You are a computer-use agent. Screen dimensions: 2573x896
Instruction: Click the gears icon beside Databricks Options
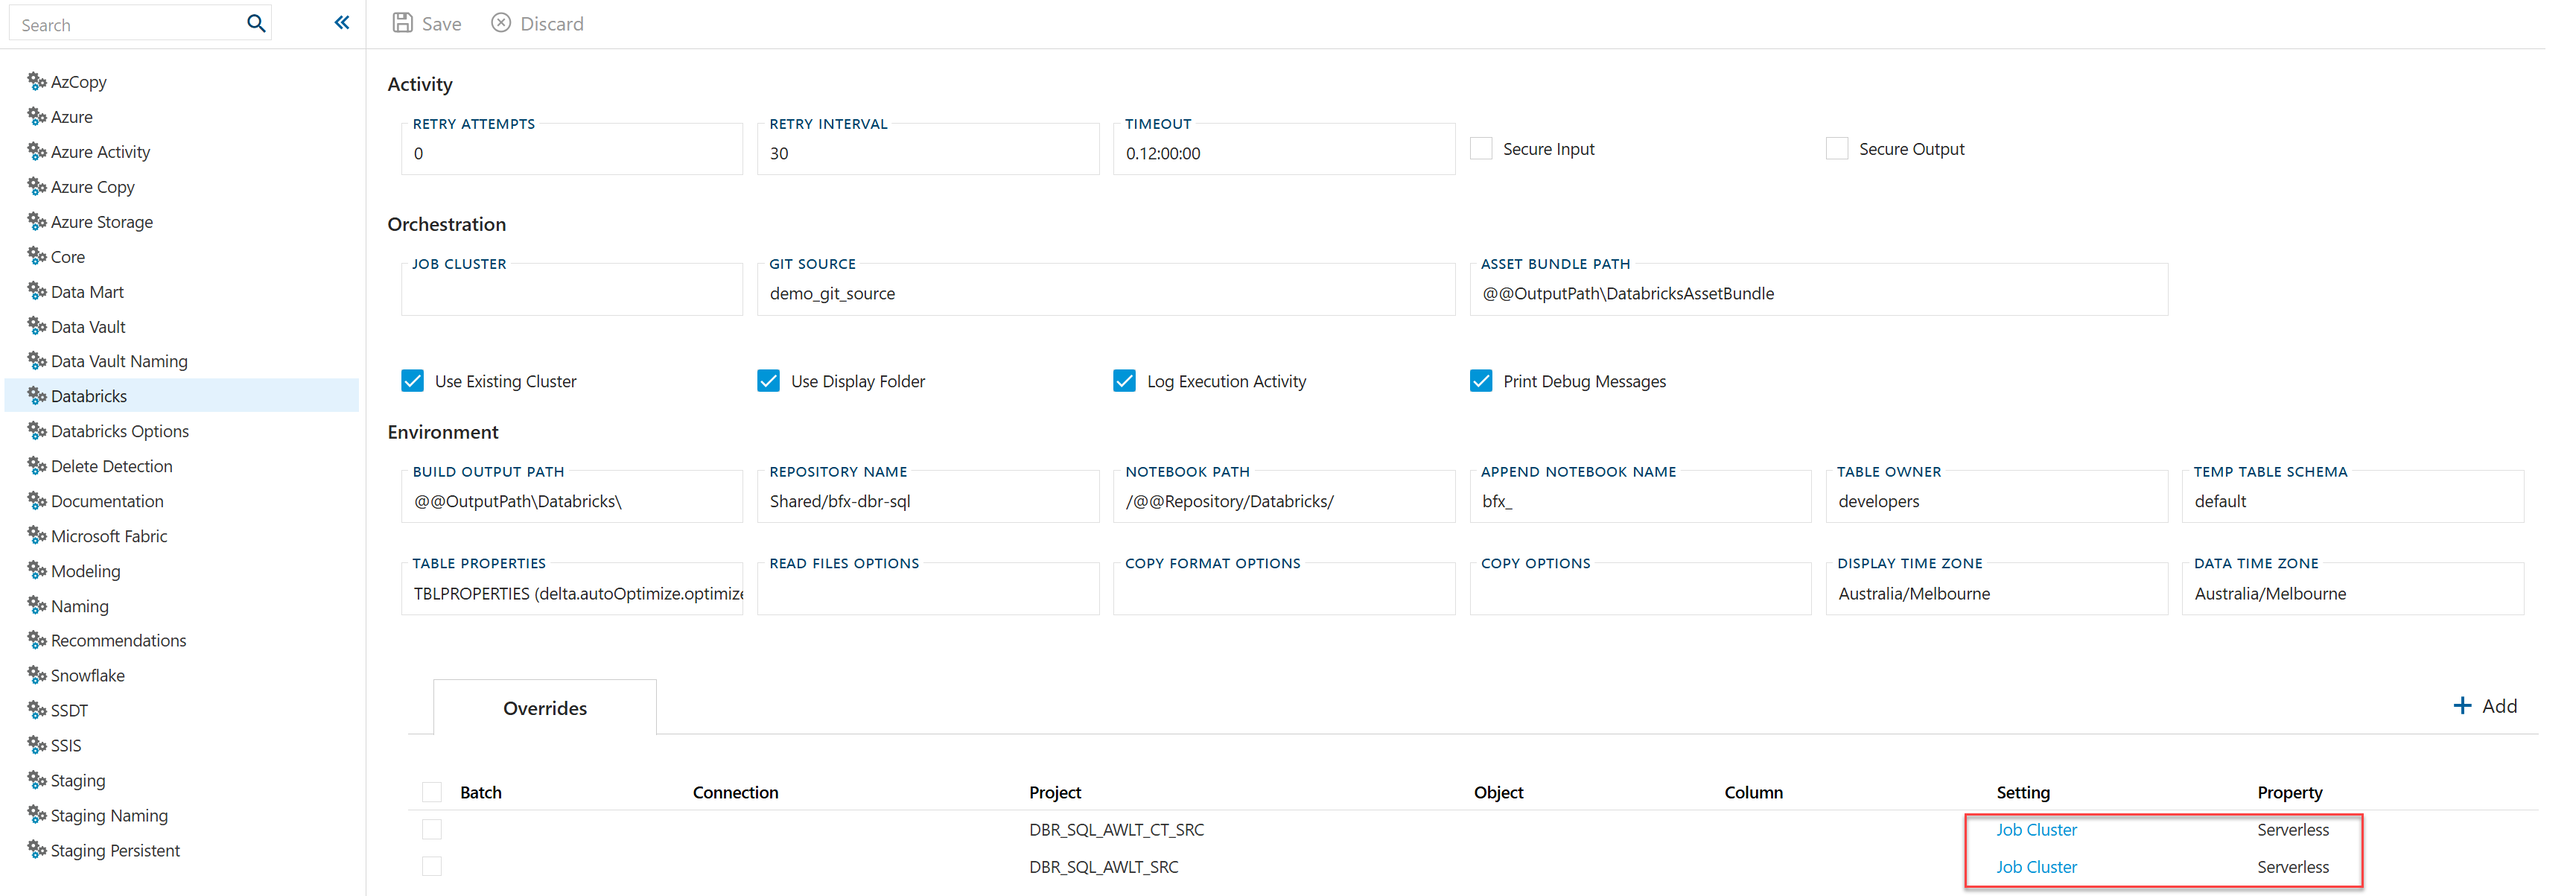[x=37, y=430]
